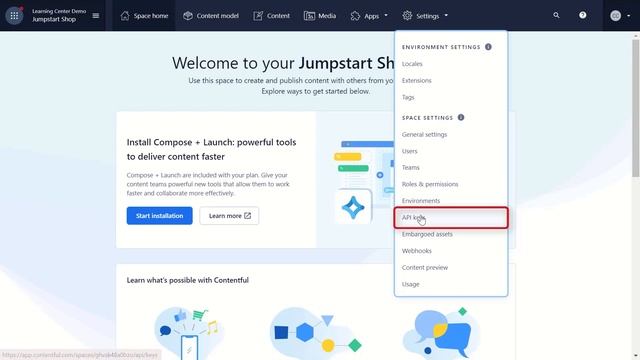The image size is (640, 360).
Task: Click the user avatar
Action: click(616, 16)
